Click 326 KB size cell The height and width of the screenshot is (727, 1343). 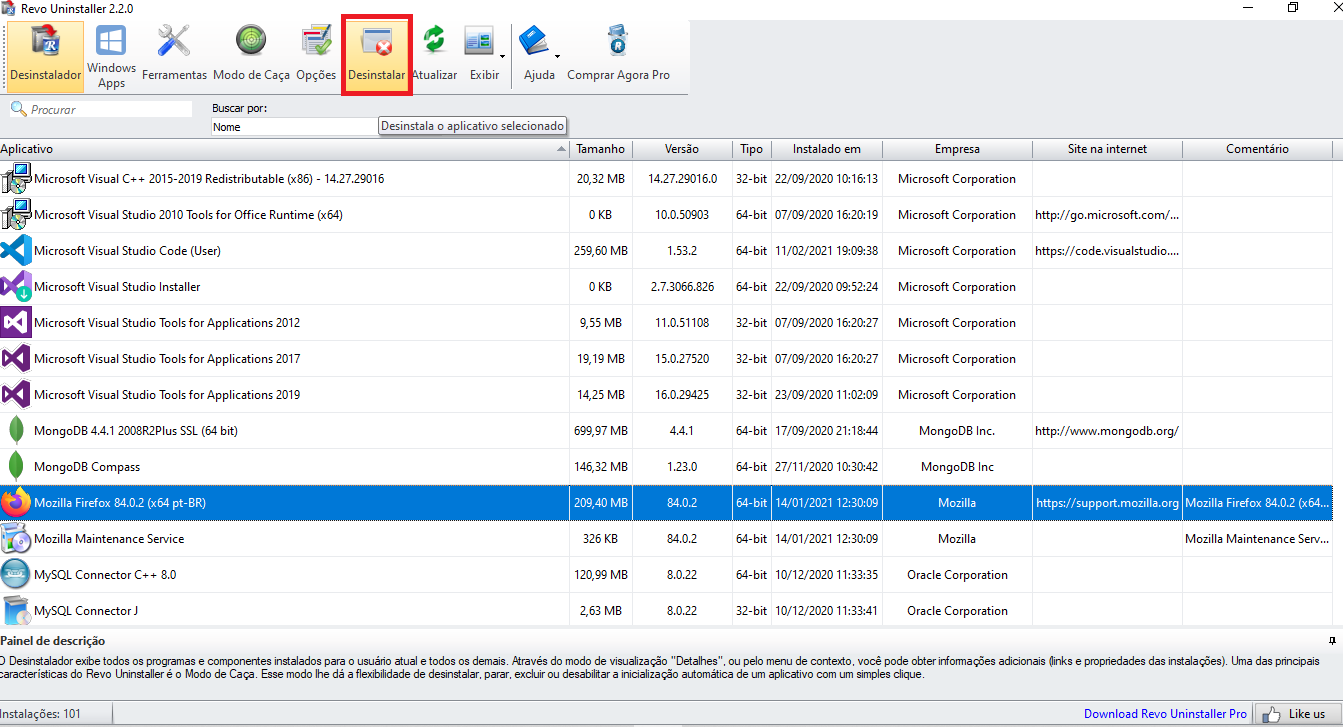pyautogui.click(x=601, y=539)
